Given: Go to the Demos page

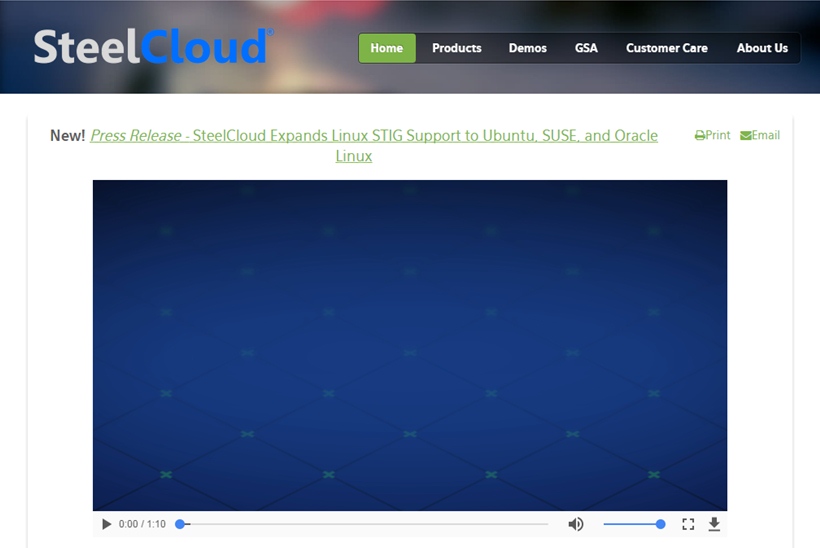Looking at the screenshot, I should tap(527, 48).
